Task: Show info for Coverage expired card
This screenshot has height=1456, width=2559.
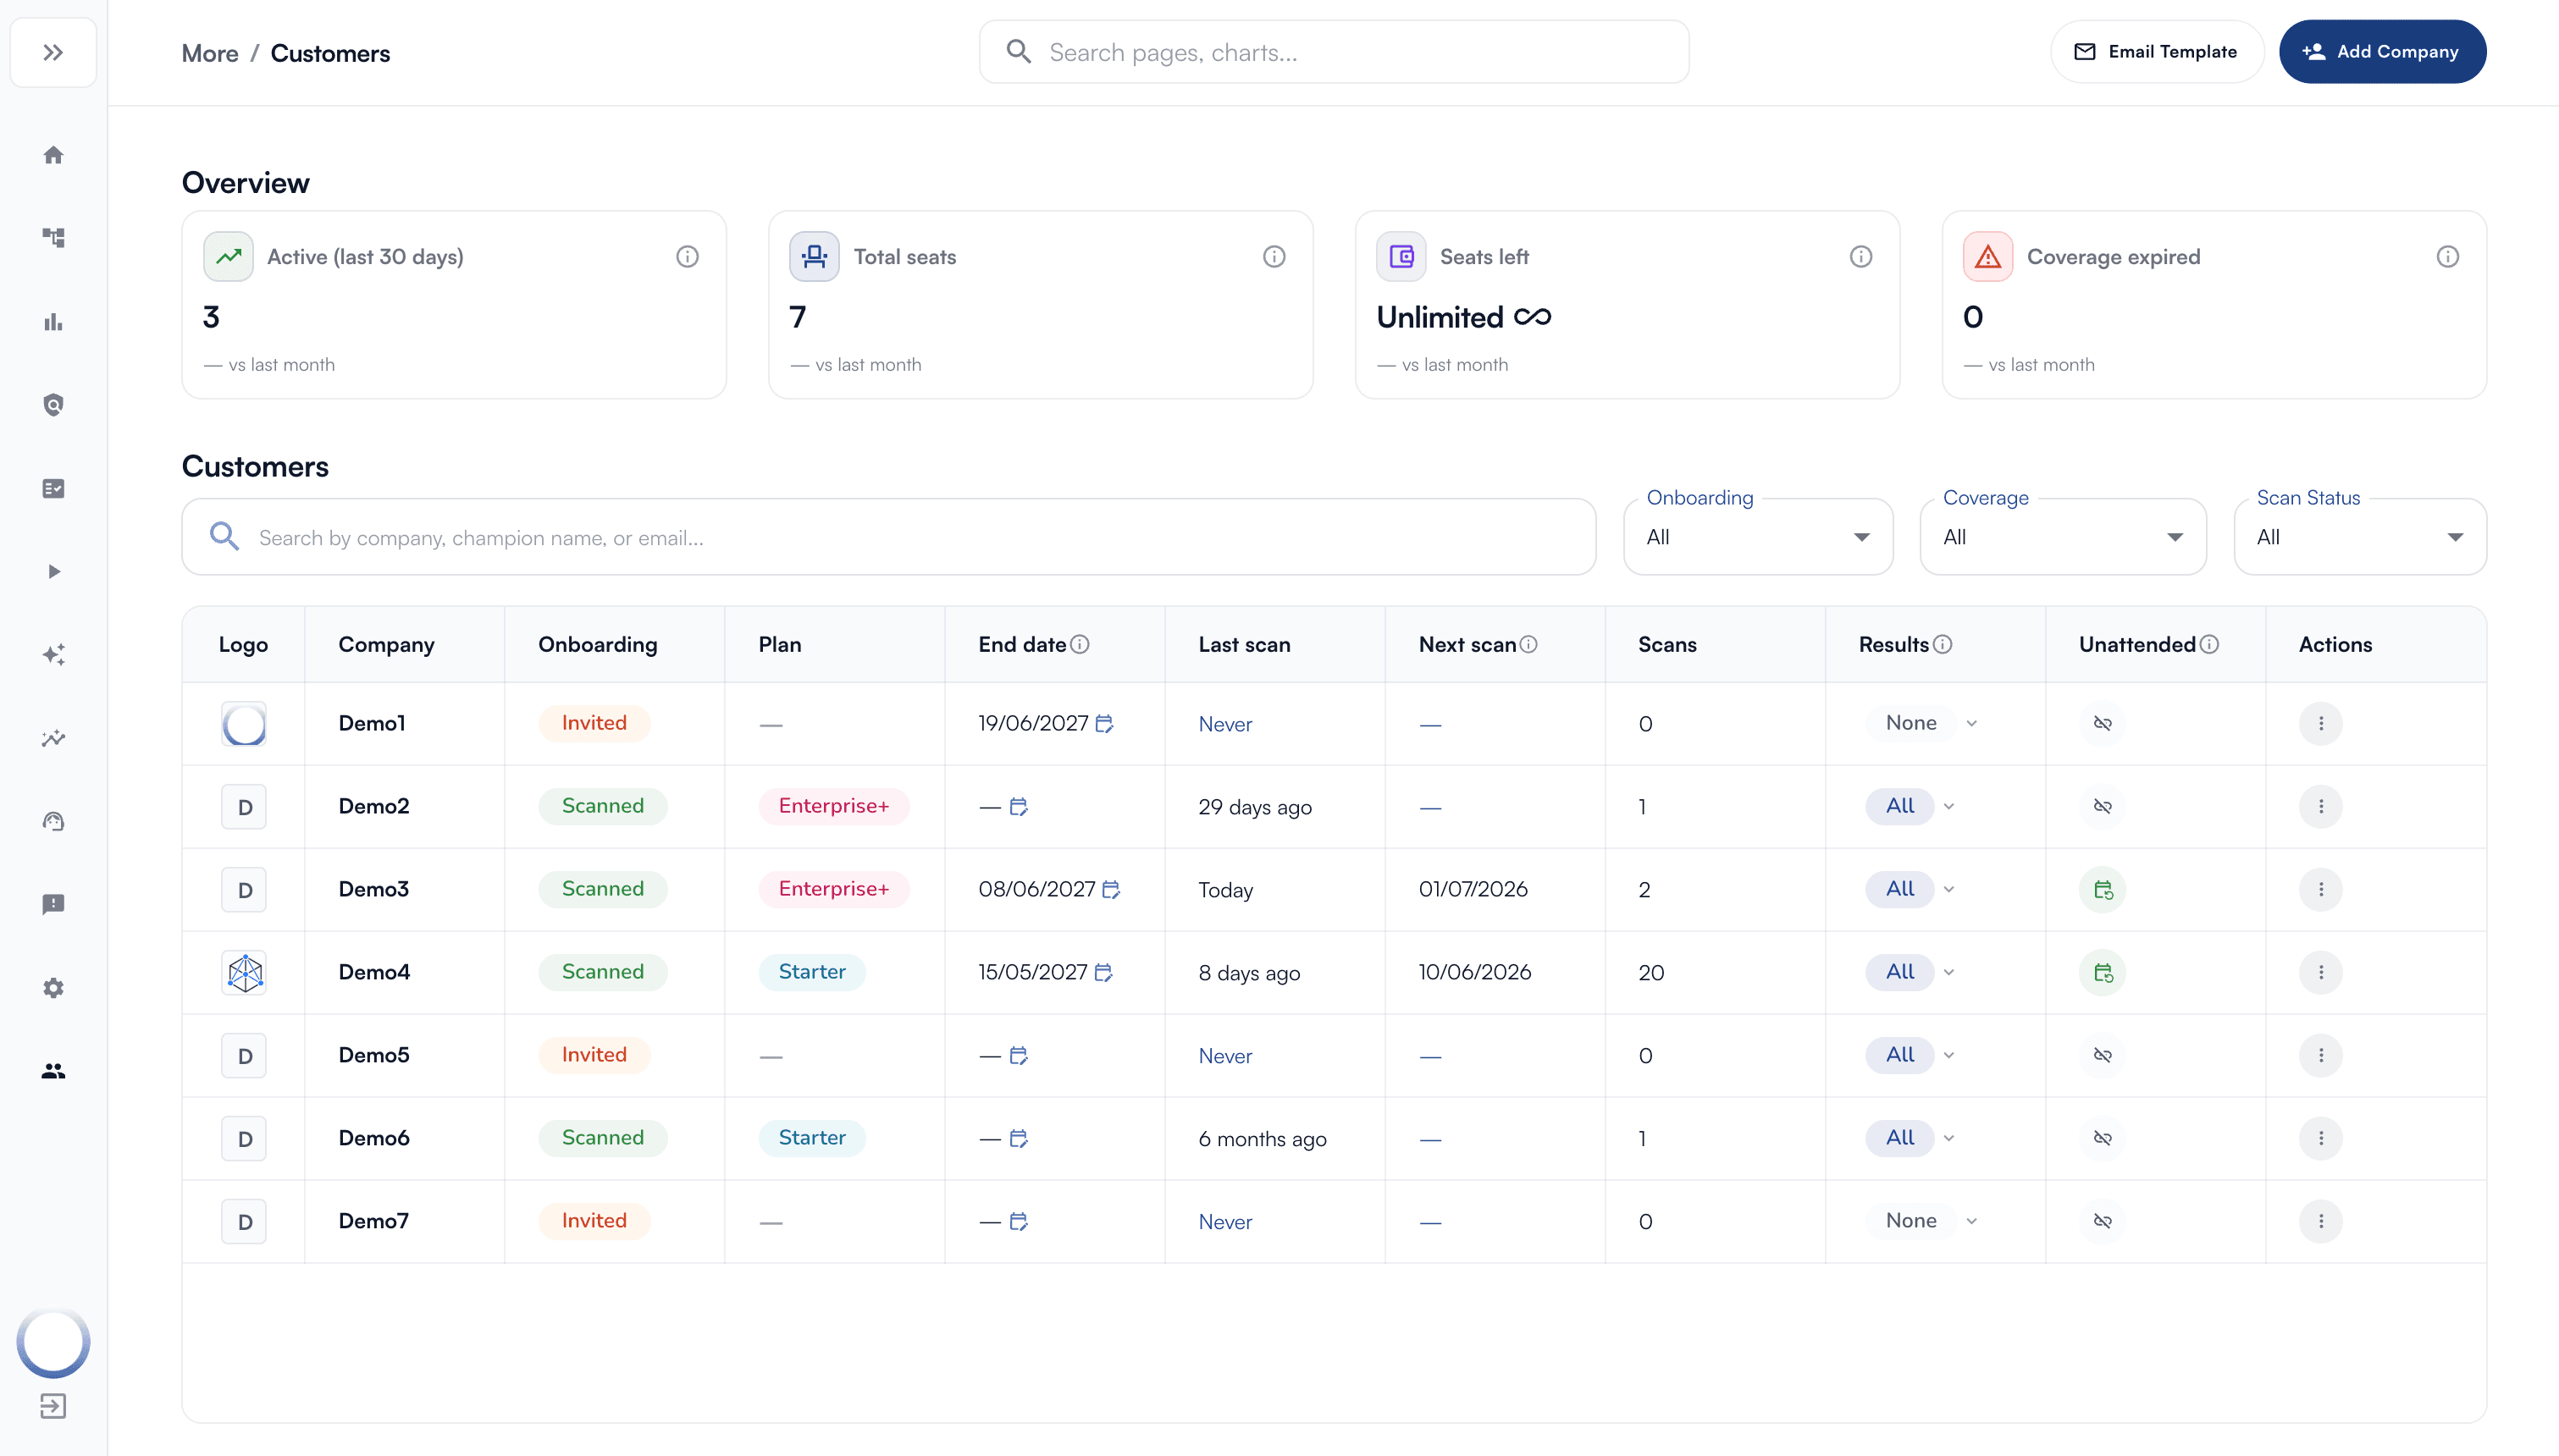Action: pos(2448,257)
